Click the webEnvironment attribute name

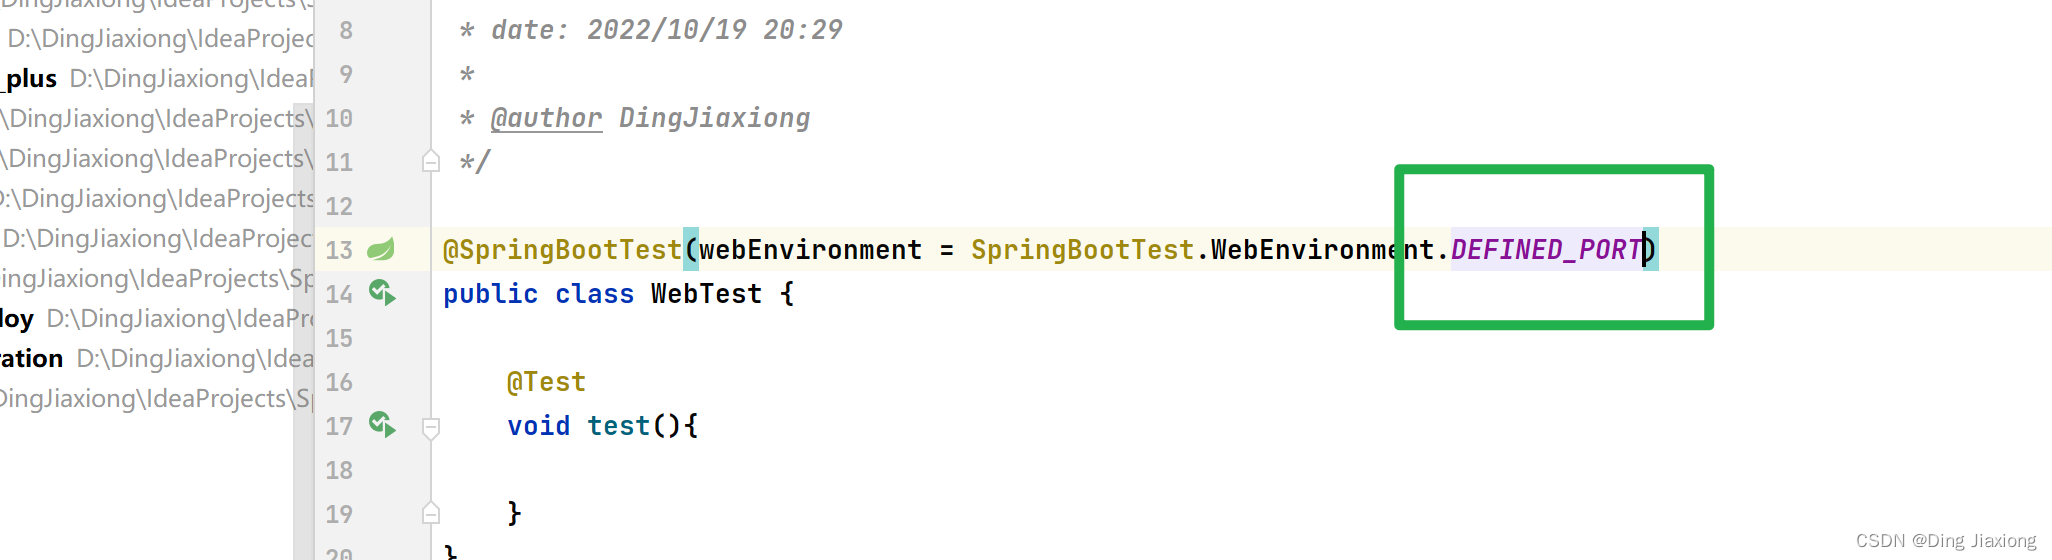click(x=810, y=249)
